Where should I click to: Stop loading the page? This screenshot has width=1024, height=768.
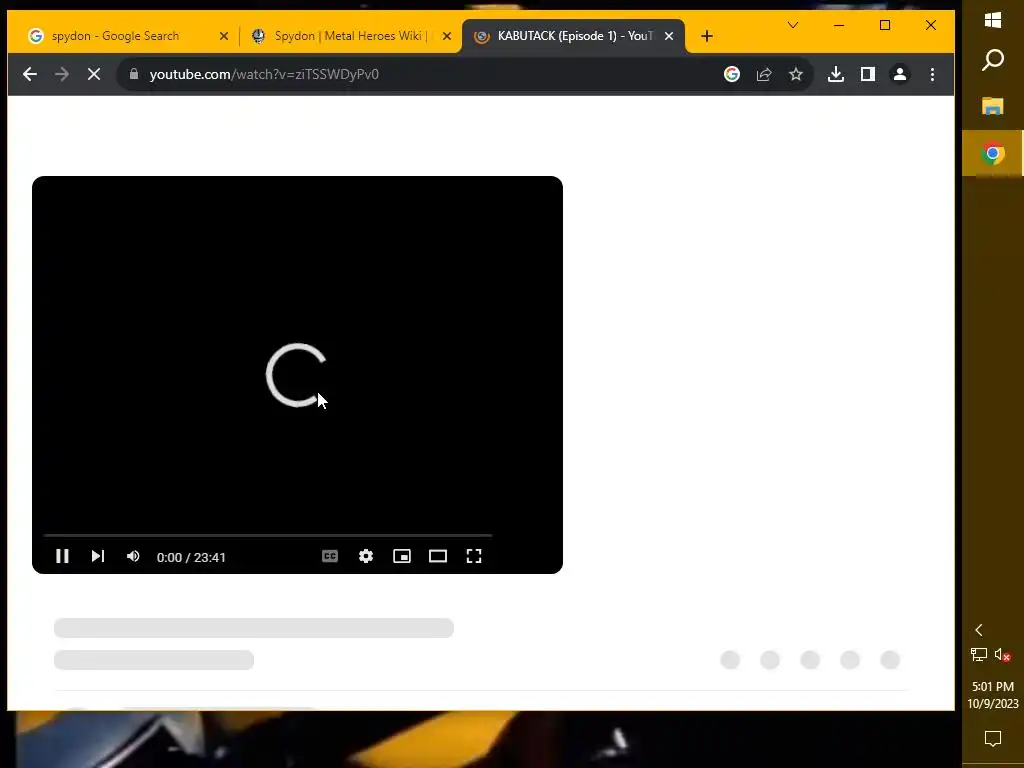[94, 74]
